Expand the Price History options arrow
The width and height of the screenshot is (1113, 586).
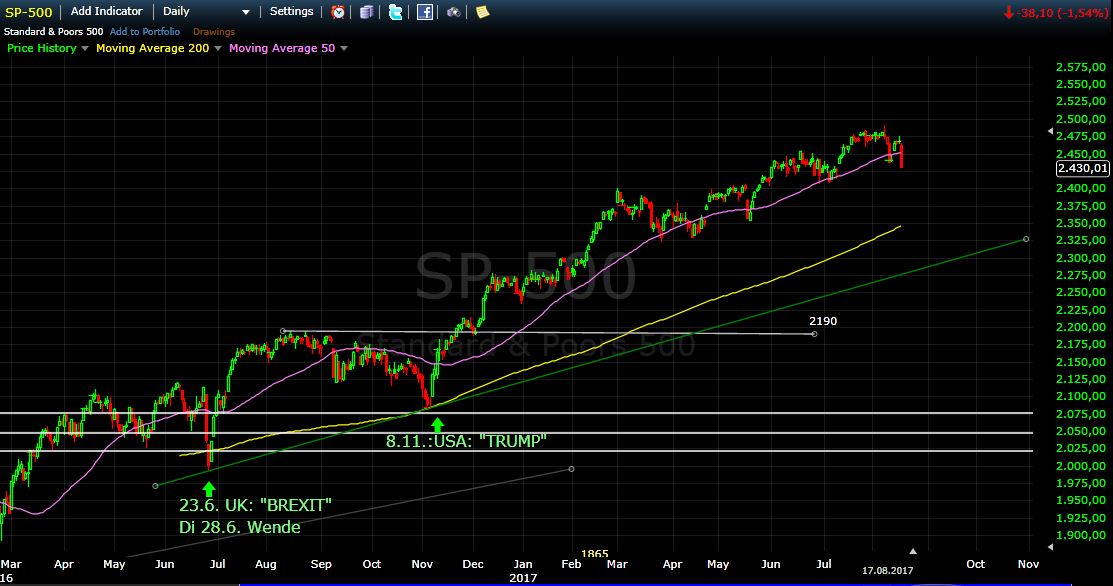coord(85,48)
